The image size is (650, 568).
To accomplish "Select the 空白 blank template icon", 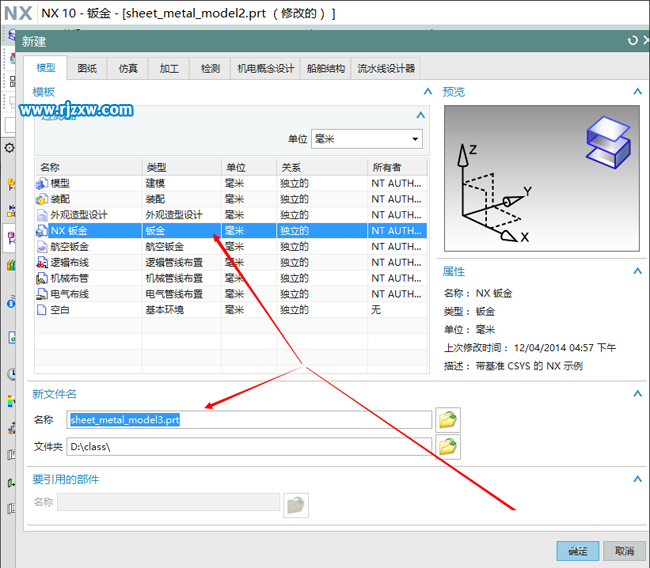I will click(x=41, y=310).
